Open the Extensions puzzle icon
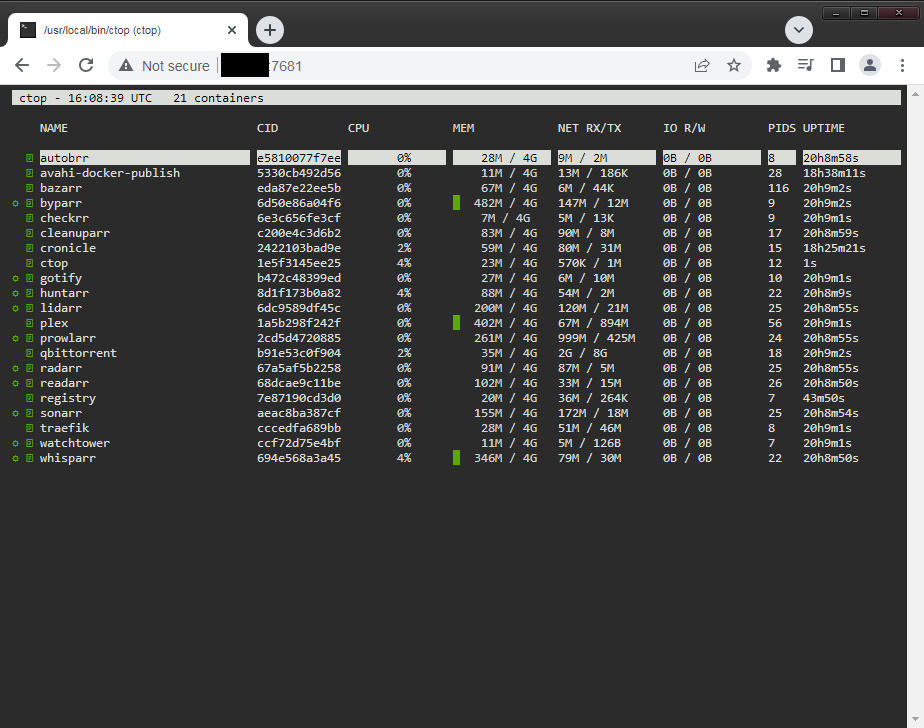The width and height of the screenshot is (924, 728). pyautogui.click(x=774, y=65)
